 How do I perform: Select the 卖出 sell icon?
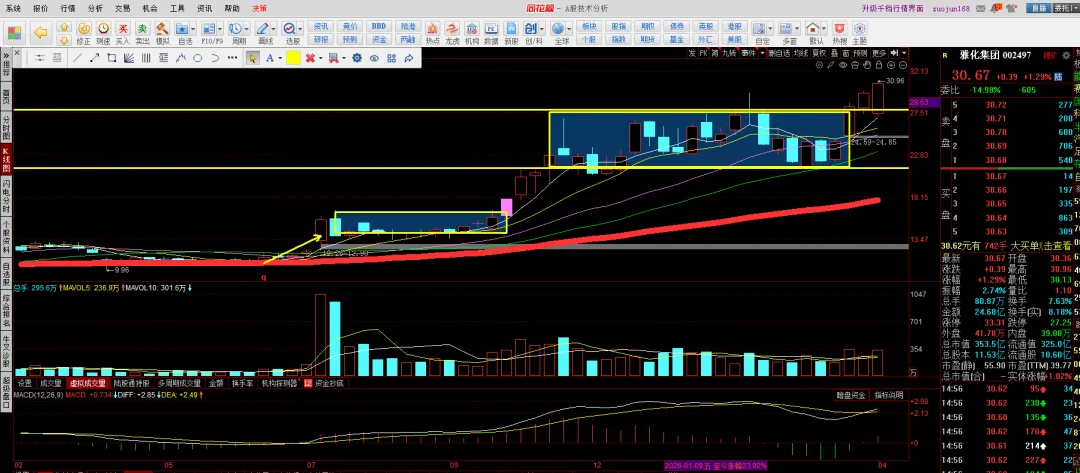(143, 32)
